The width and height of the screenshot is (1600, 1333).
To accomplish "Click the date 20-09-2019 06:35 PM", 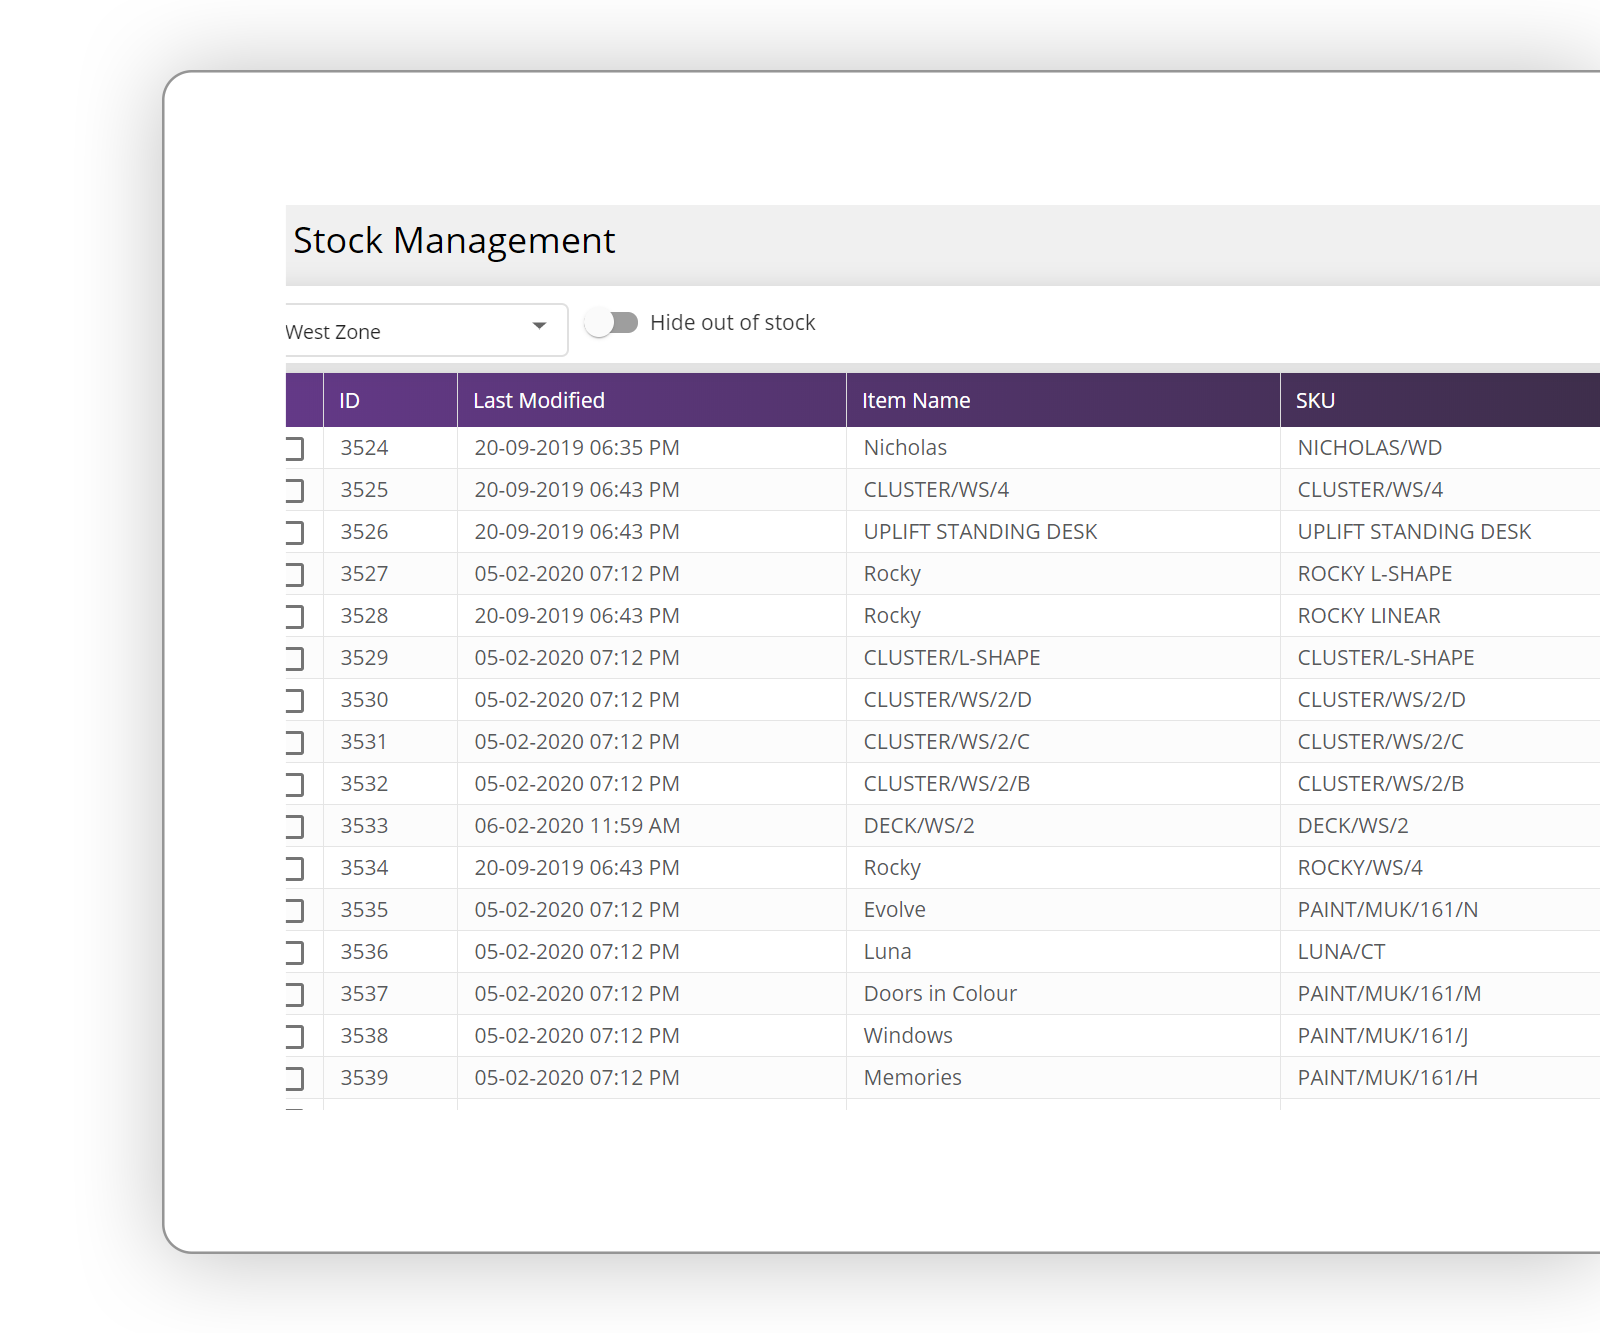I will pyautogui.click(x=577, y=448).
